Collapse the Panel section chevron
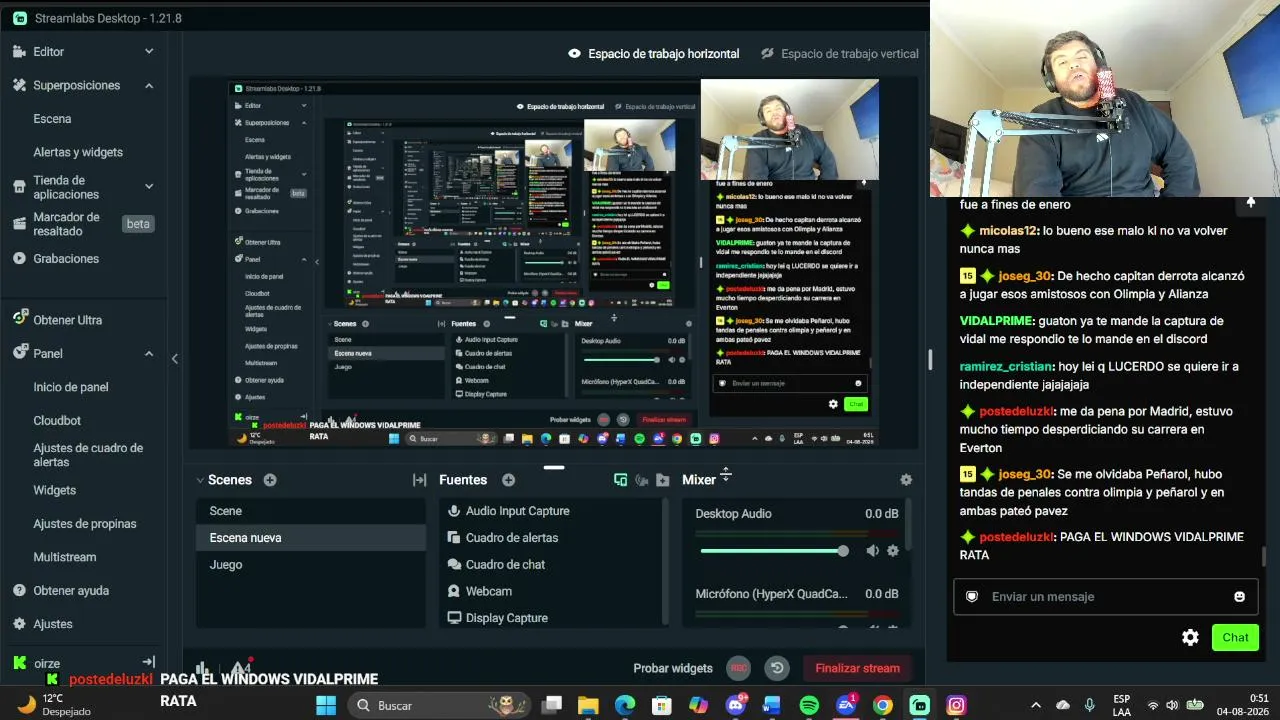 point(149,353)
